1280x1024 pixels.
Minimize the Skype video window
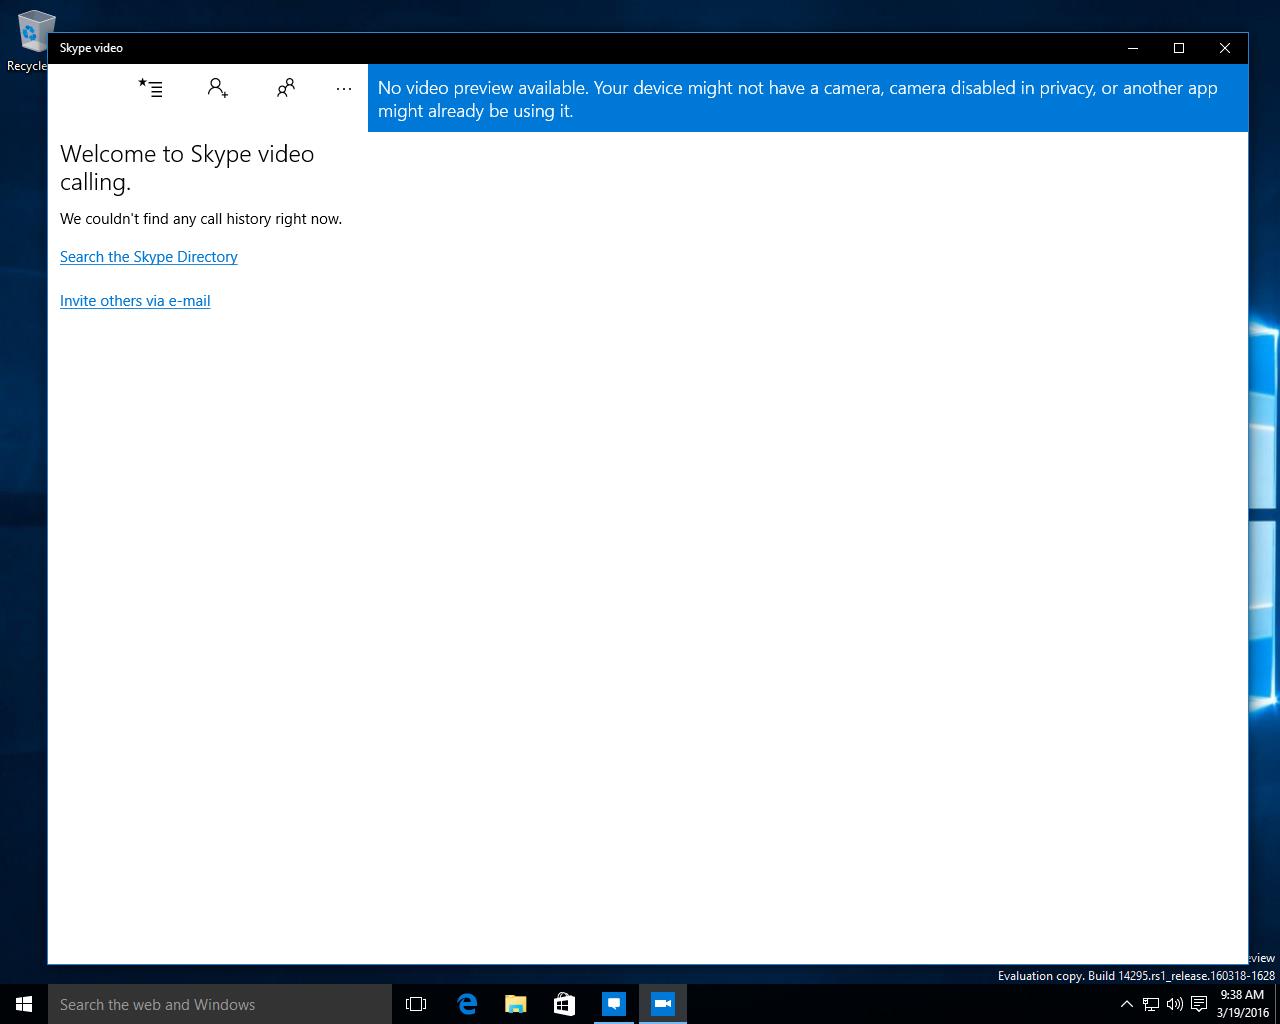click(1133, 48)
